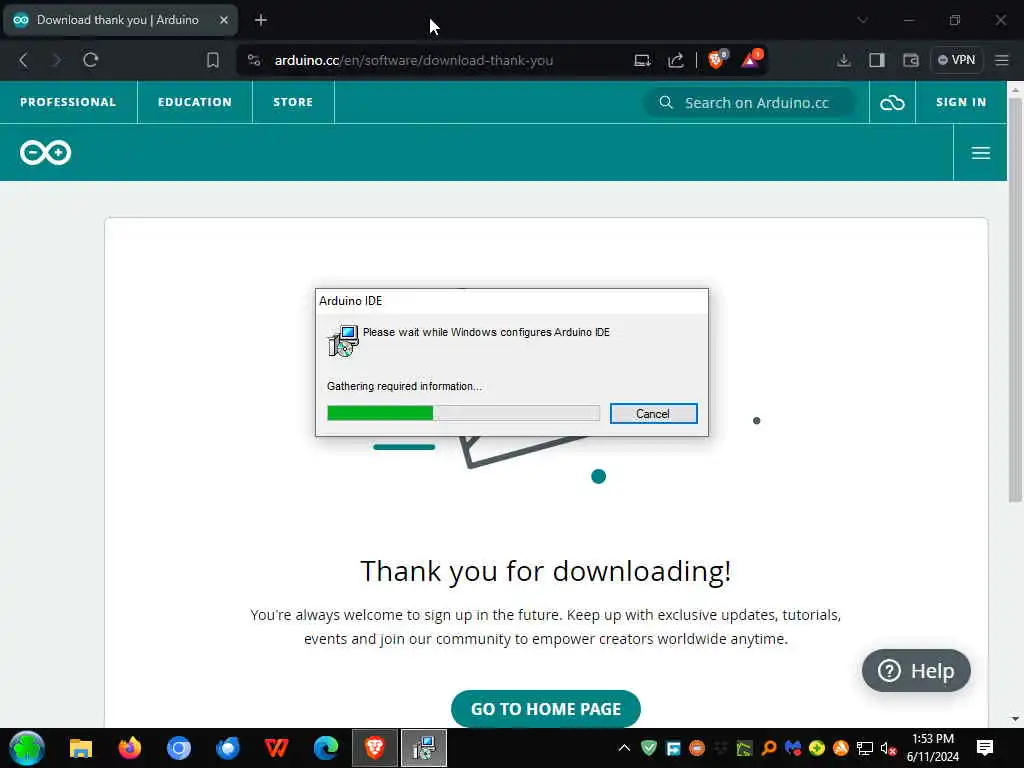This screenshot has width=1024, height=768.
Task: Switch to Brave browser taskbar icon
Action: [x=375, y=748]
